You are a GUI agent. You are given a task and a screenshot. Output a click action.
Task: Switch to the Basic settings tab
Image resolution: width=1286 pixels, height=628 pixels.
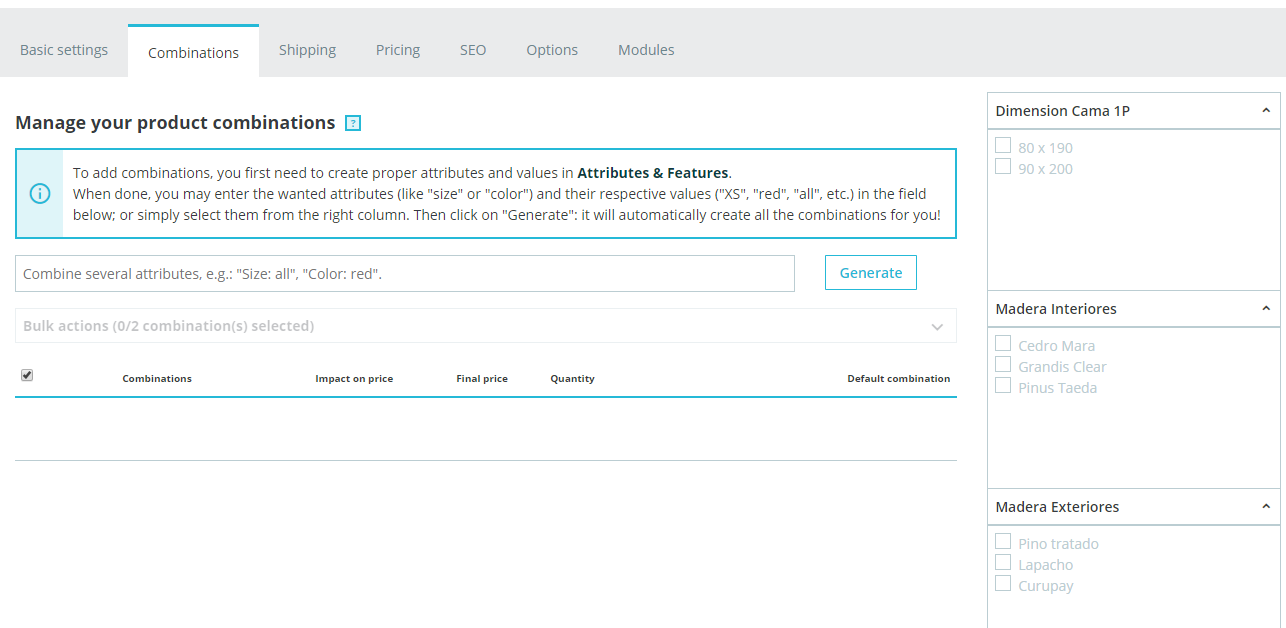[x=64, y=50]
